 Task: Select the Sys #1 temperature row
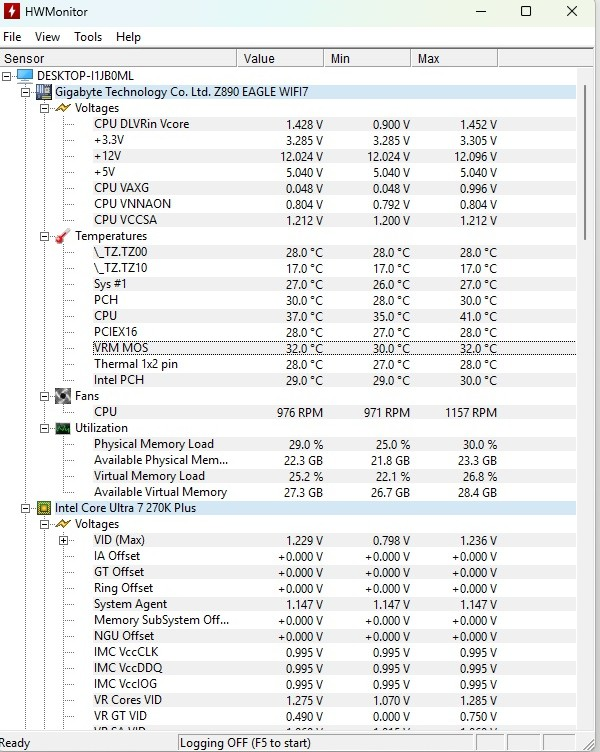[334, 284]
